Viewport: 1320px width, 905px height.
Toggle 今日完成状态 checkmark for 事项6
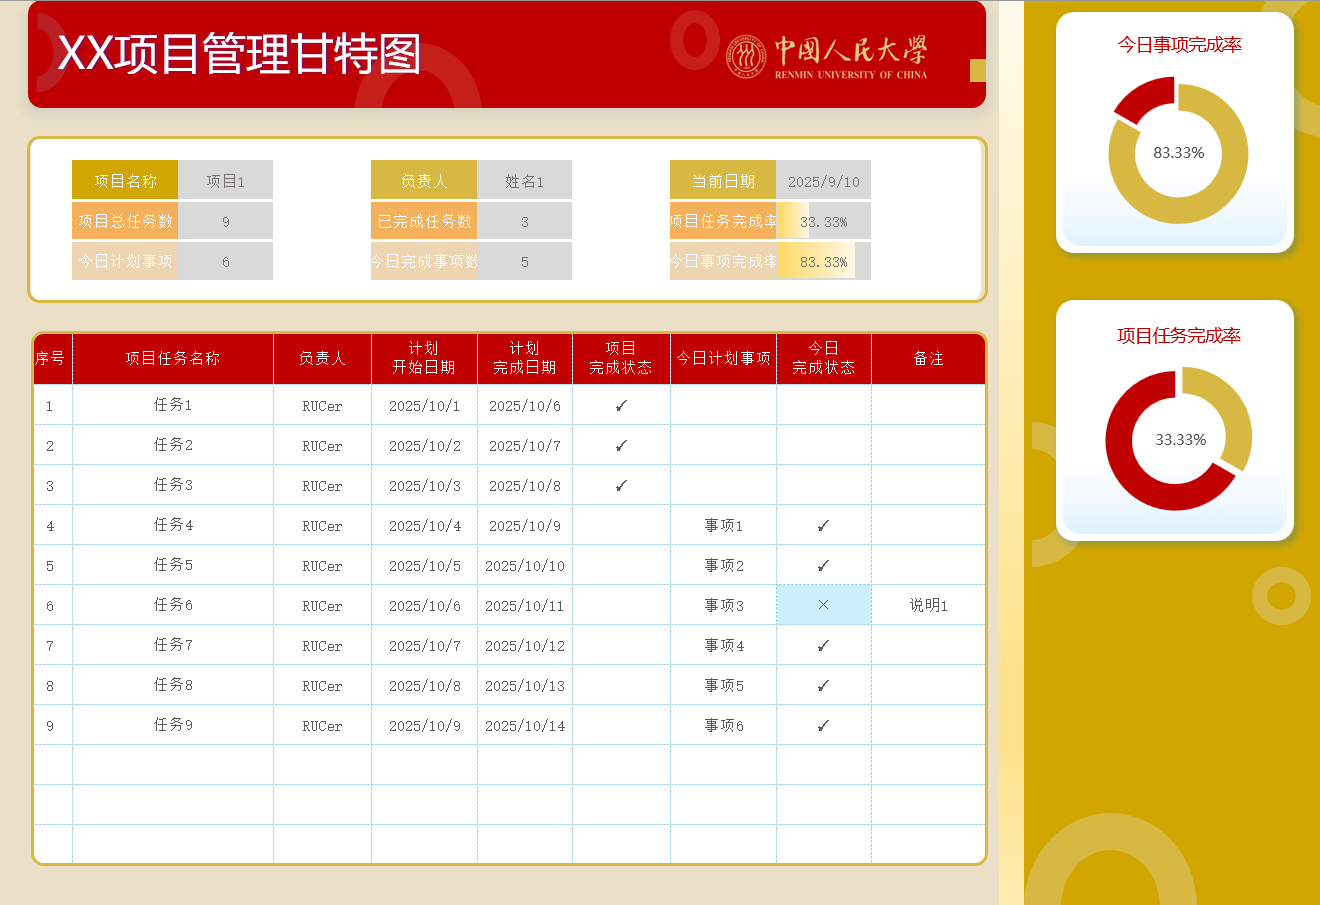point(824,725)
